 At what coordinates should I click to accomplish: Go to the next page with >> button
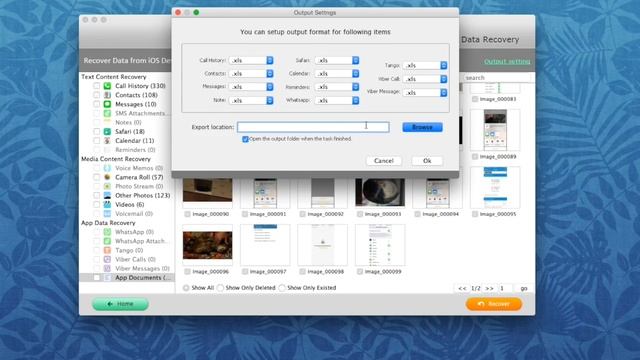(489, 288)
